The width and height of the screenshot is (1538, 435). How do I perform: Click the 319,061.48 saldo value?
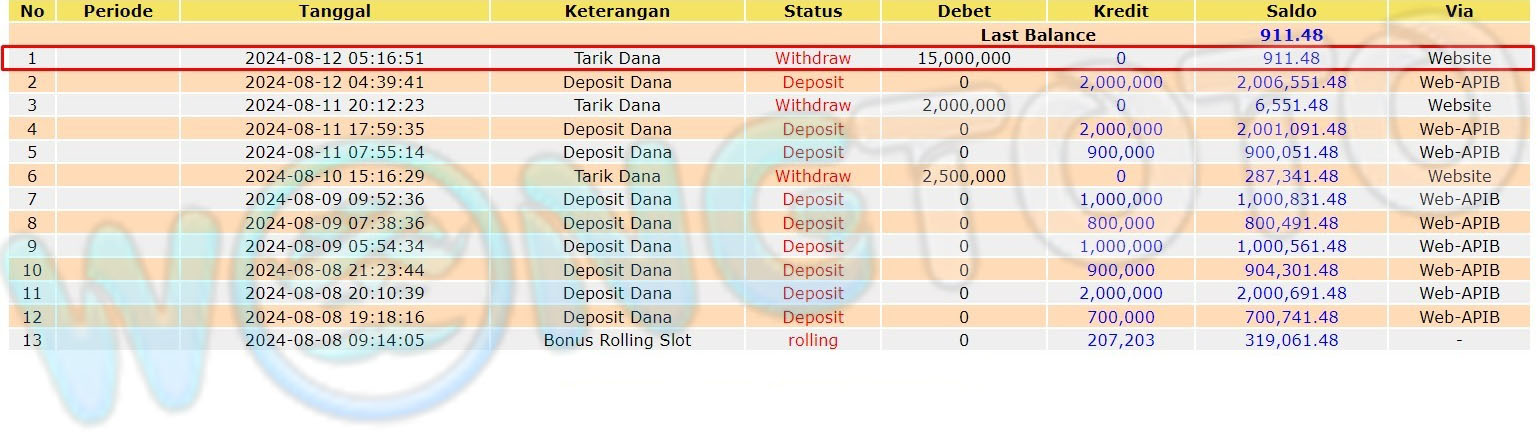pyautogui.click(x=1291, y=340)
